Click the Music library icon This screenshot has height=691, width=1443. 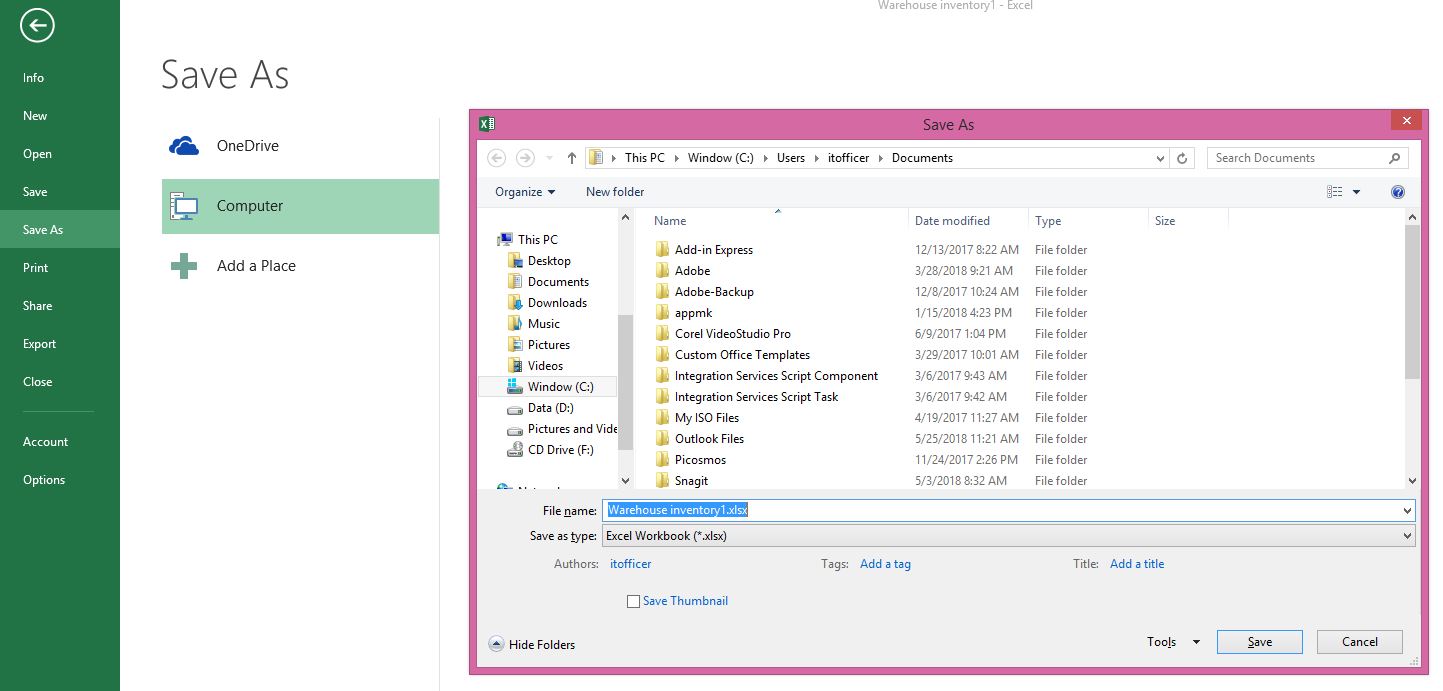[515, 324]
